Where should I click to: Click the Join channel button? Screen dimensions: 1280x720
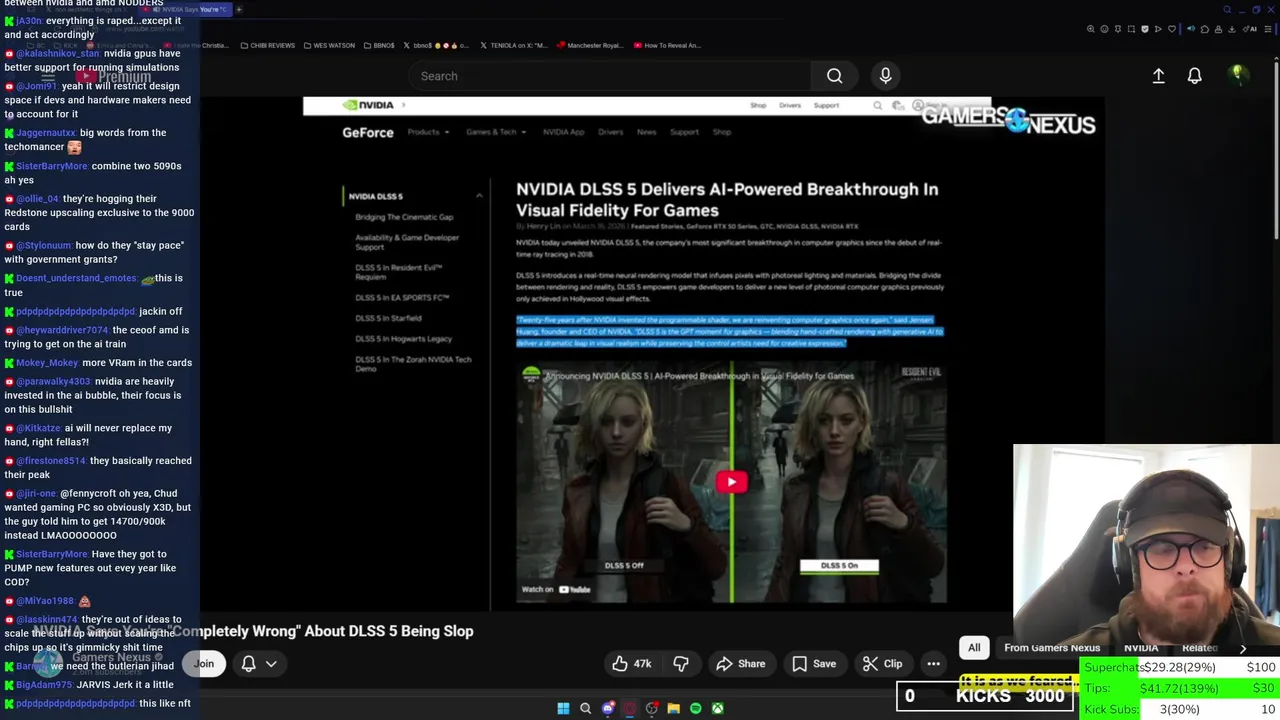(204, 664)
